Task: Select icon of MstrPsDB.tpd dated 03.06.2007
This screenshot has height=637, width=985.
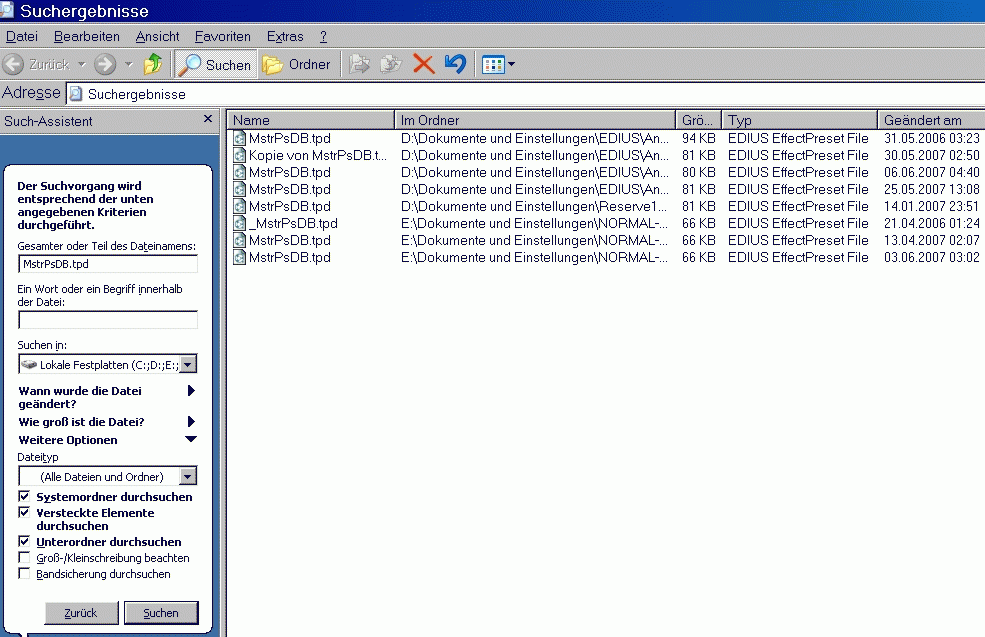Action: [239, 257]
